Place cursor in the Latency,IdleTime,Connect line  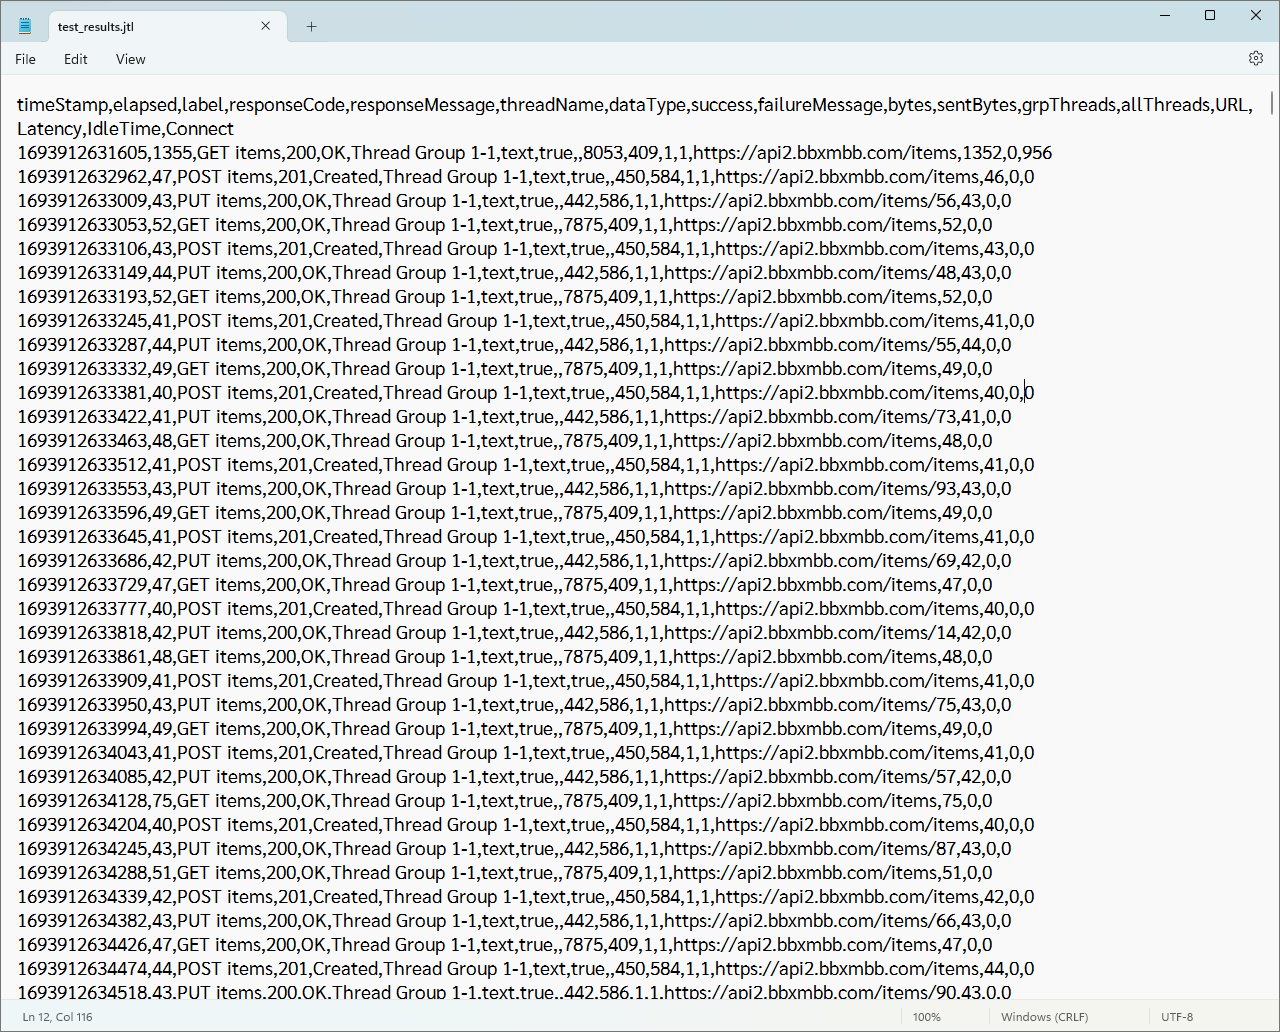tap(125, 129)
